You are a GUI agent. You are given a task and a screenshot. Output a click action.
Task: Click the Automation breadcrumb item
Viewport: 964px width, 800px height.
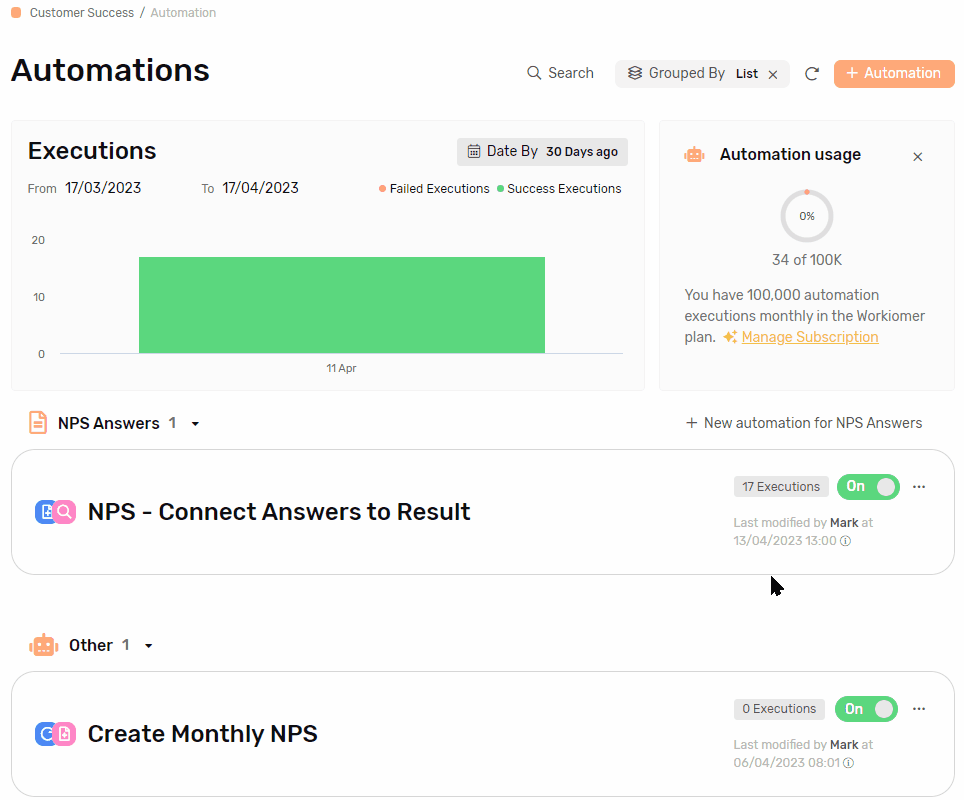pyautogui.click(x=183, y=12)
